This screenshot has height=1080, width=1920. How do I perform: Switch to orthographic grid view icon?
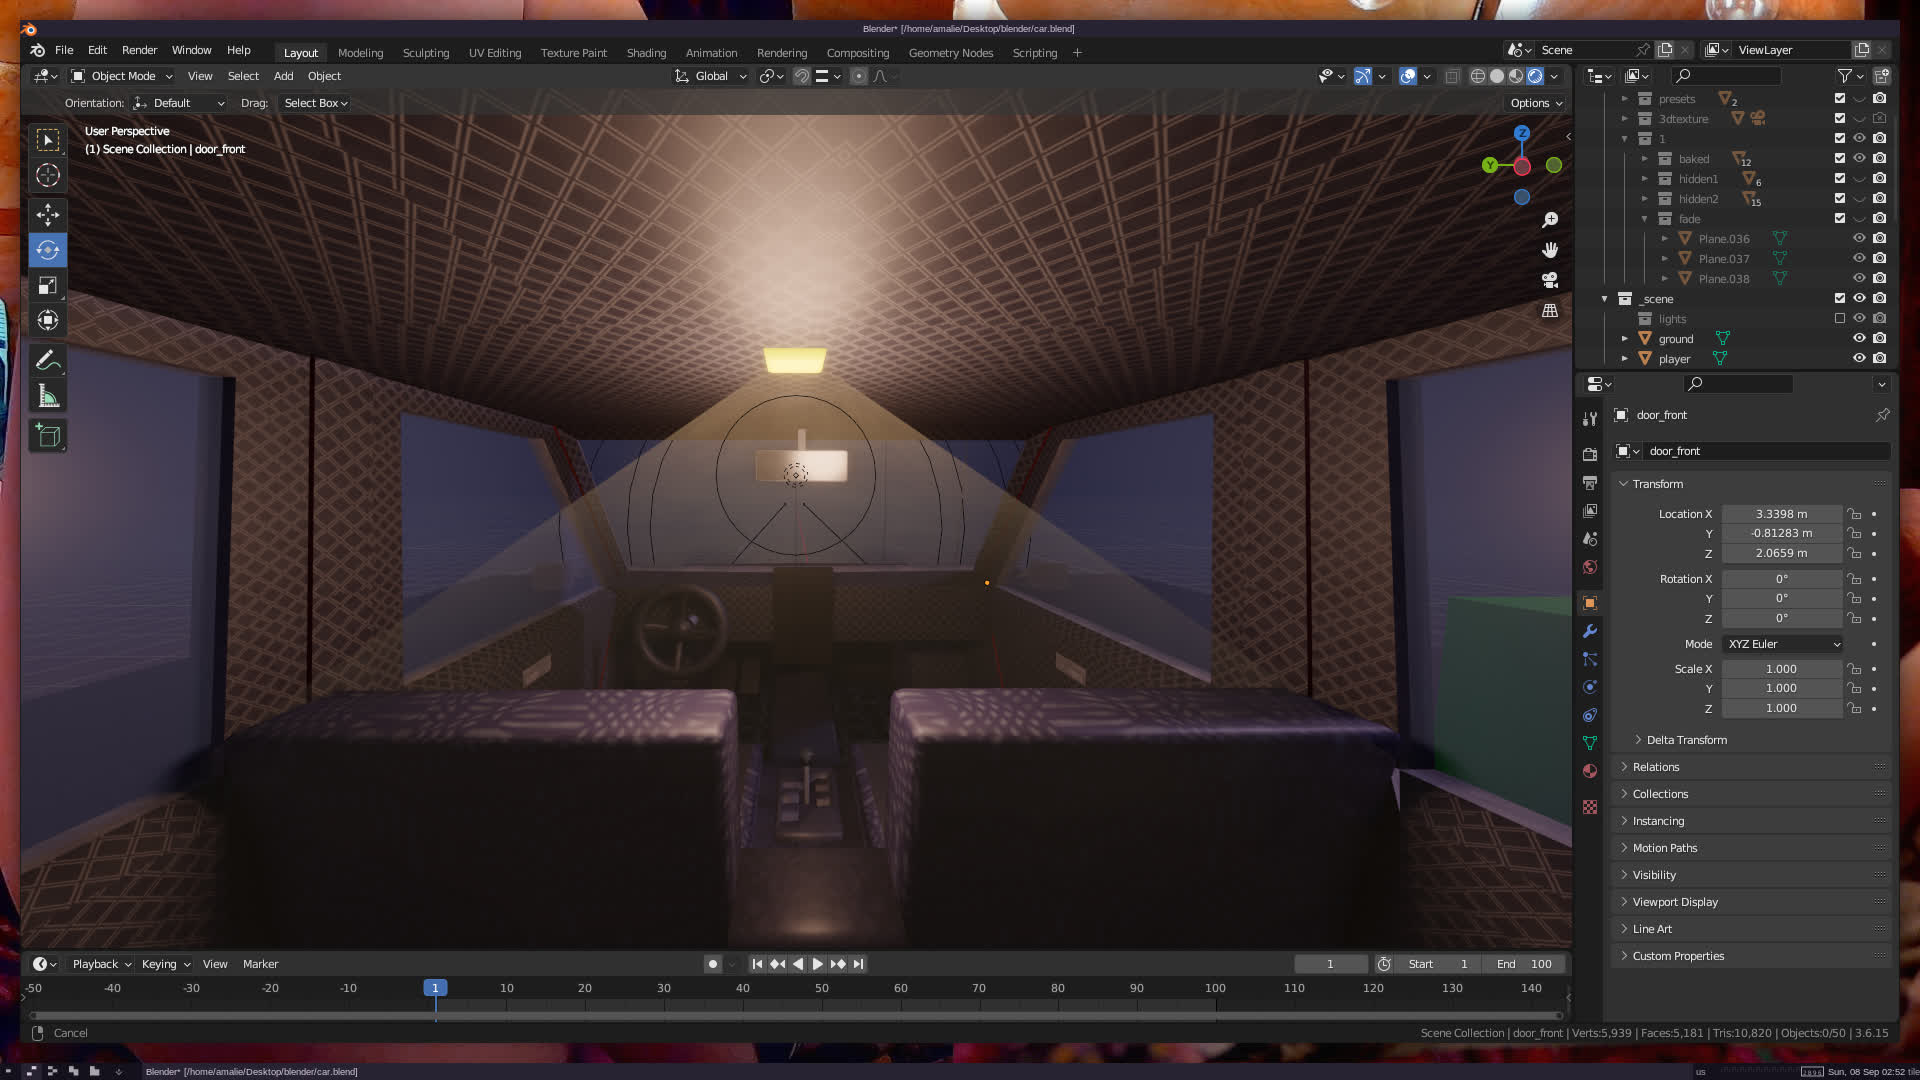point(1550,311)
